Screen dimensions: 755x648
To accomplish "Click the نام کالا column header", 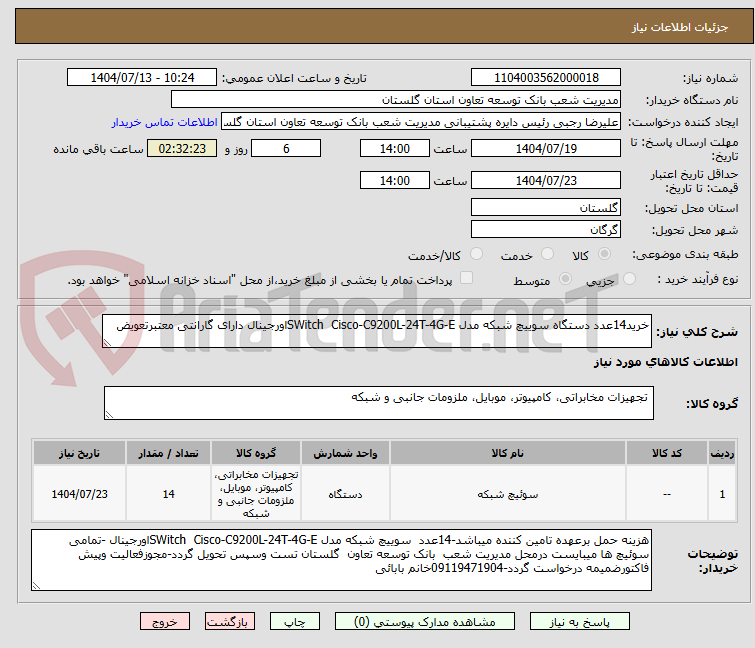I will pos(508,453).
